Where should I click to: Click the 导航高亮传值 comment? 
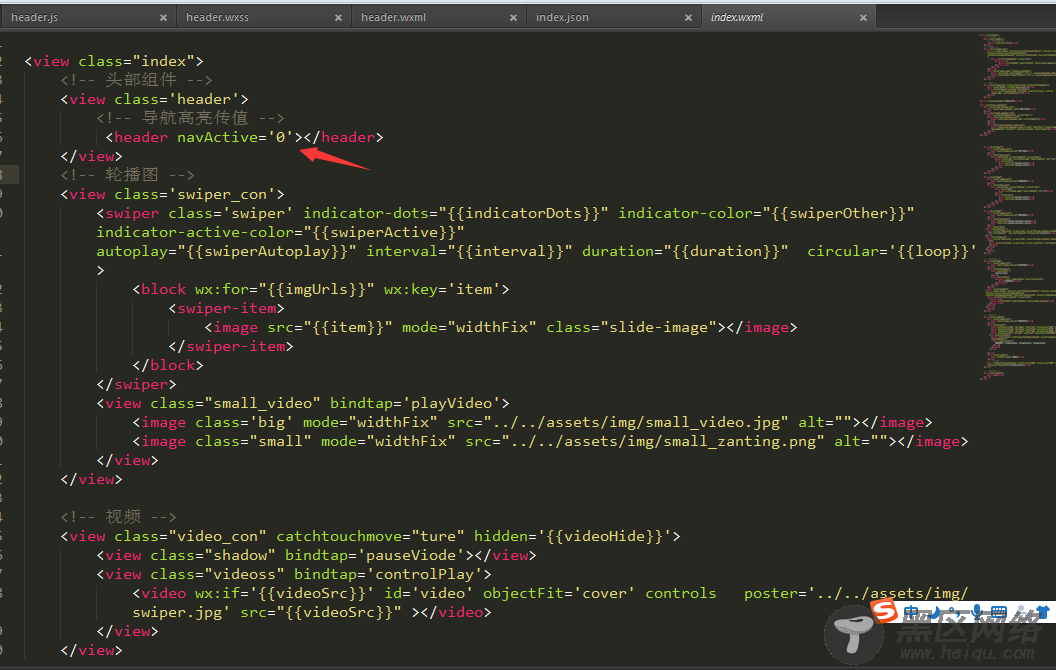191,119
